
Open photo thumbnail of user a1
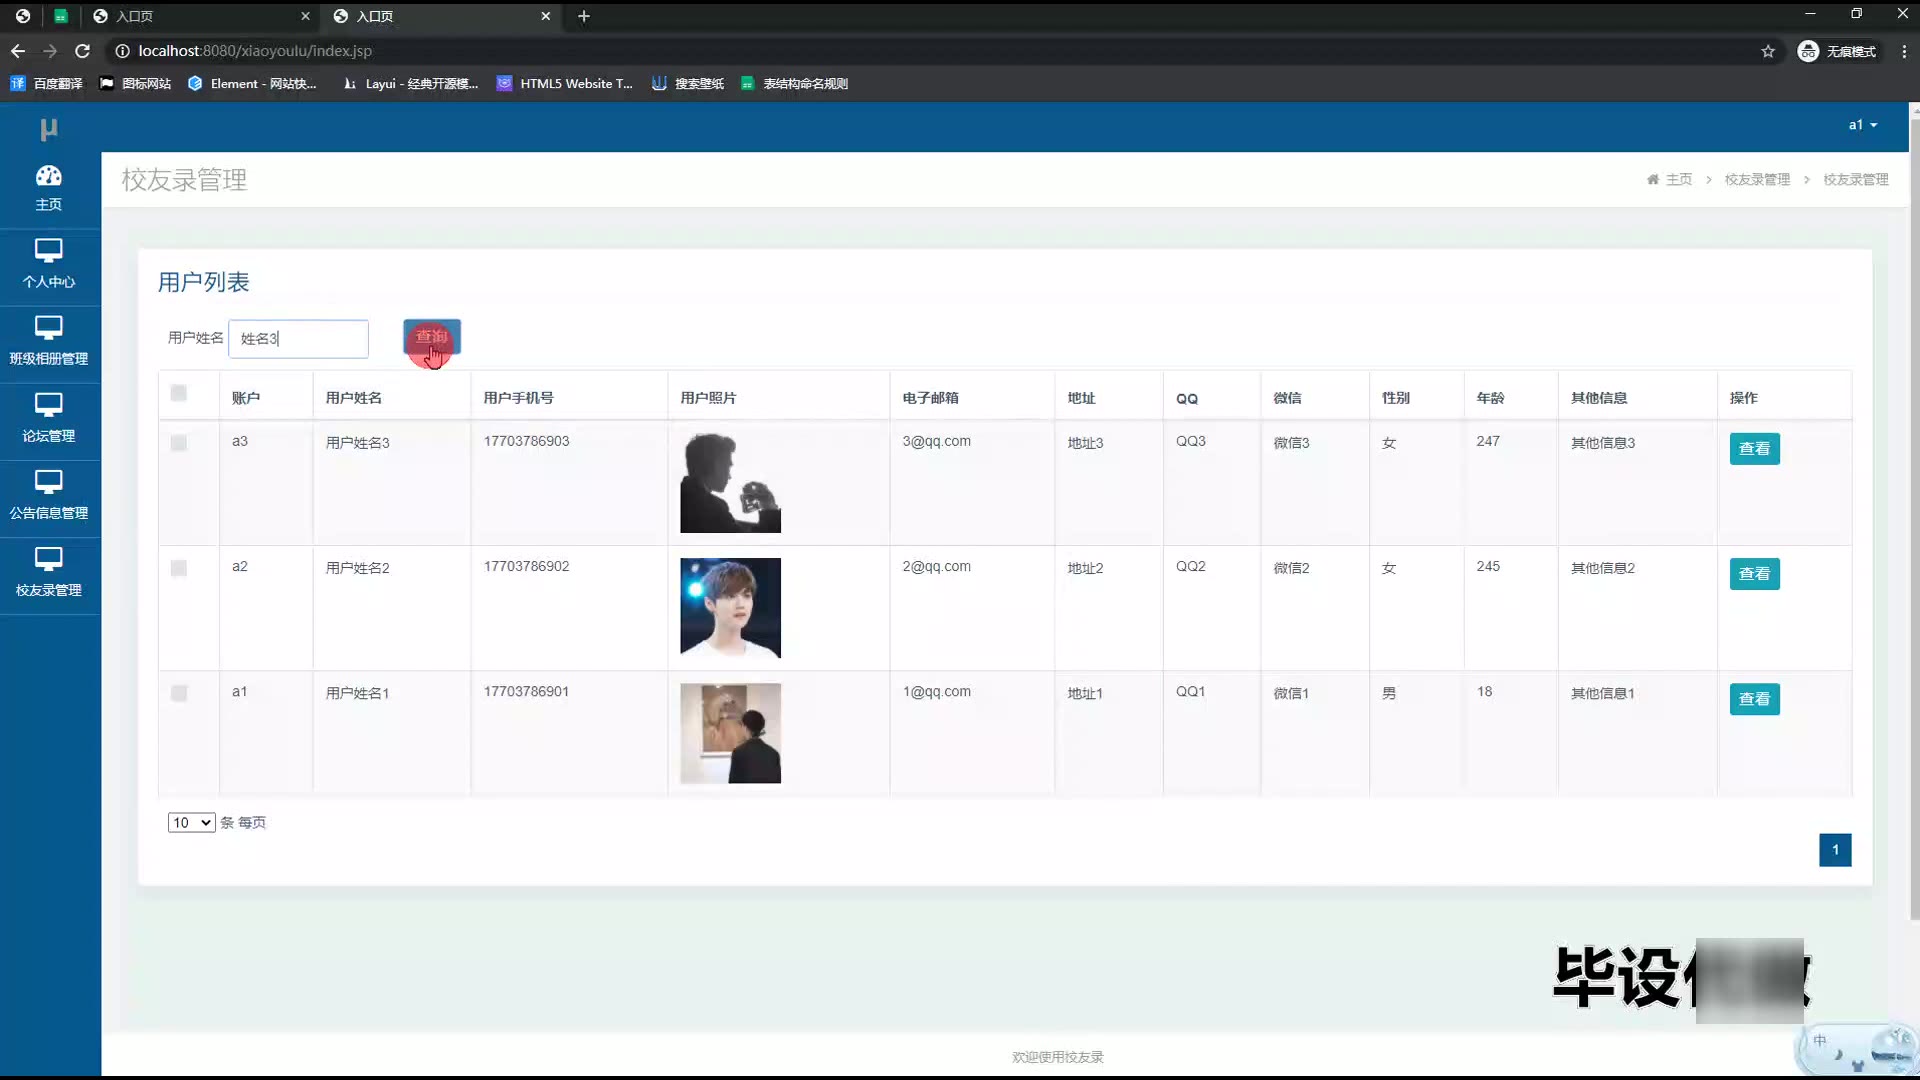coord(730,733)
